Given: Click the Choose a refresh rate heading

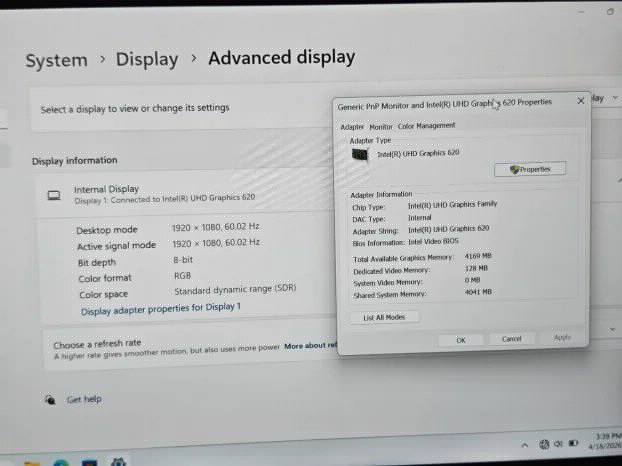Looking at the screenshot, I should pyautogui.click(x=97, y=343).
